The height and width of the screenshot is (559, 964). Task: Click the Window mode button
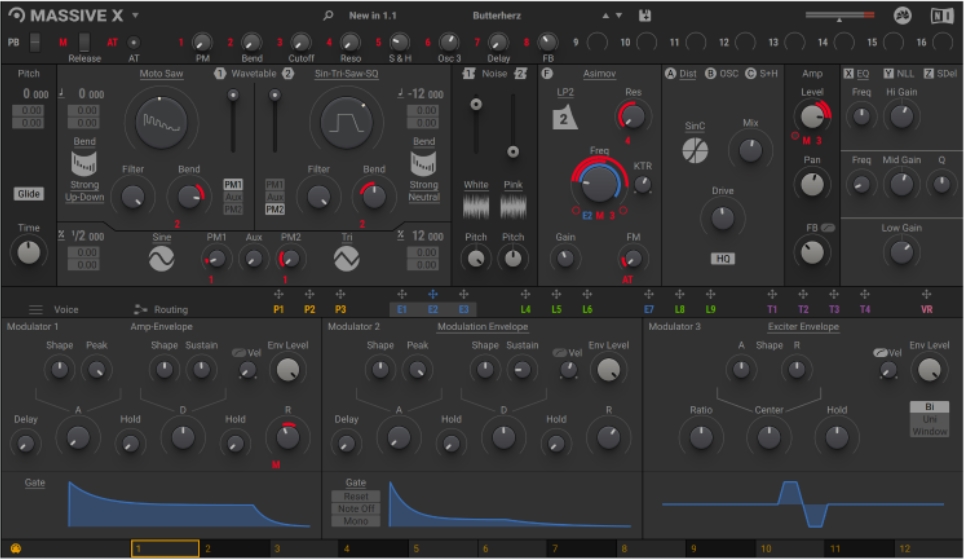coord(930,432)
